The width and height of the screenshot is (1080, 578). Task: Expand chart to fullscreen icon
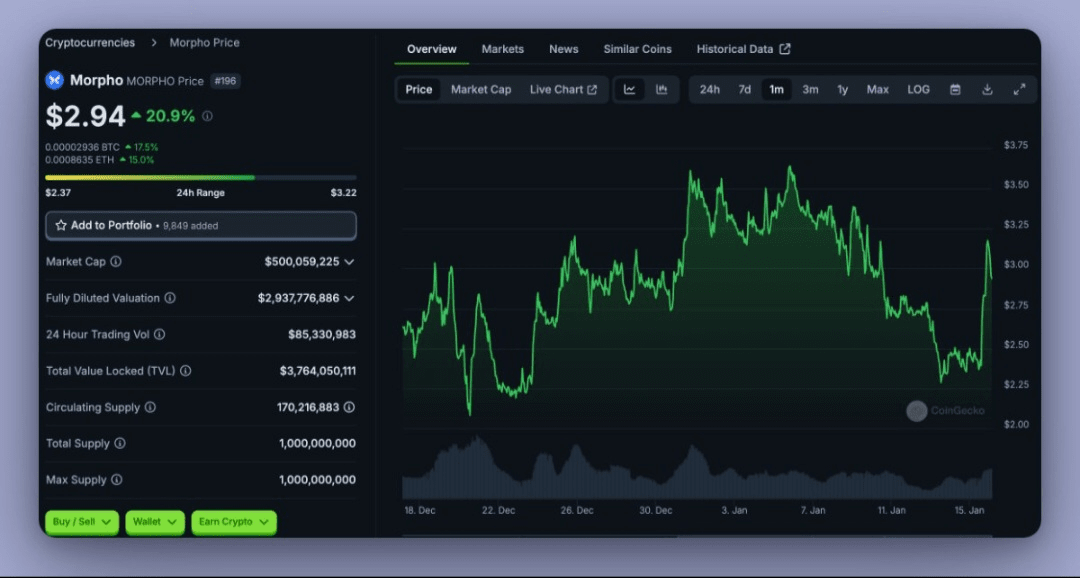coord(1019,90)
